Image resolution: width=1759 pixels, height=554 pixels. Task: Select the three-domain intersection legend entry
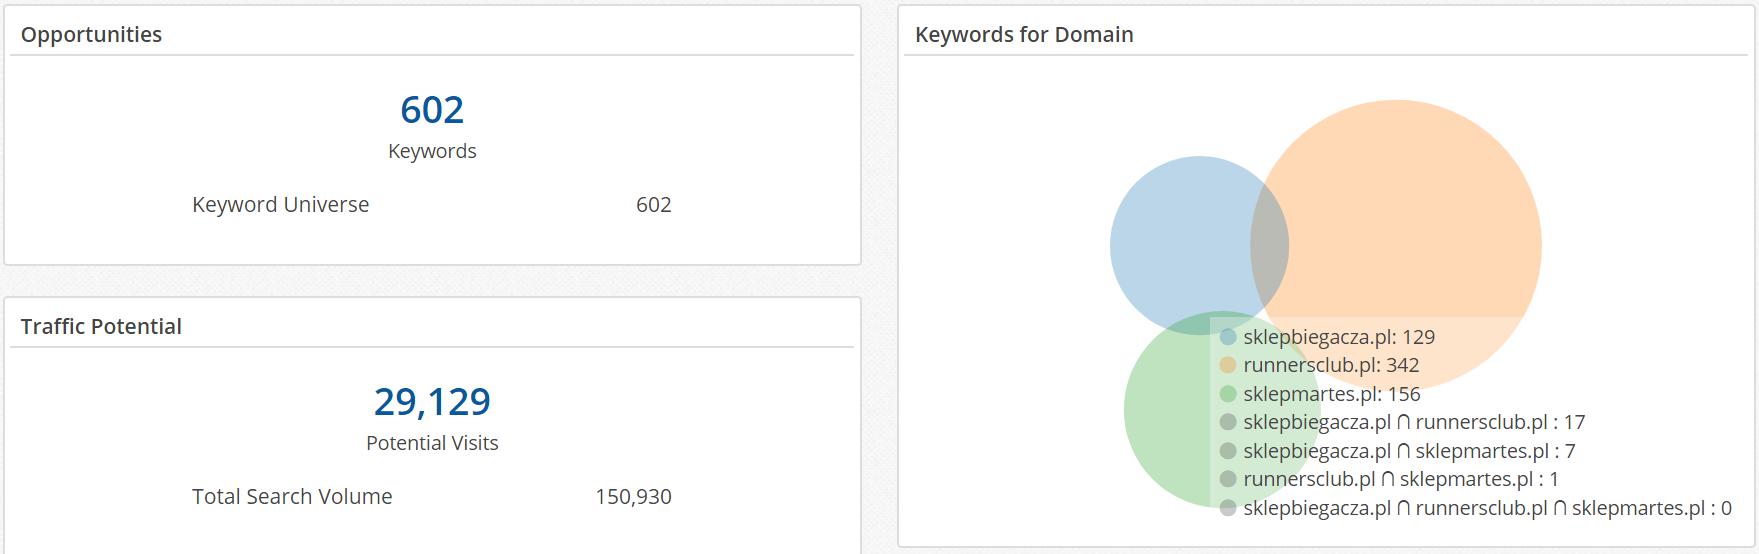[1476, 508]
